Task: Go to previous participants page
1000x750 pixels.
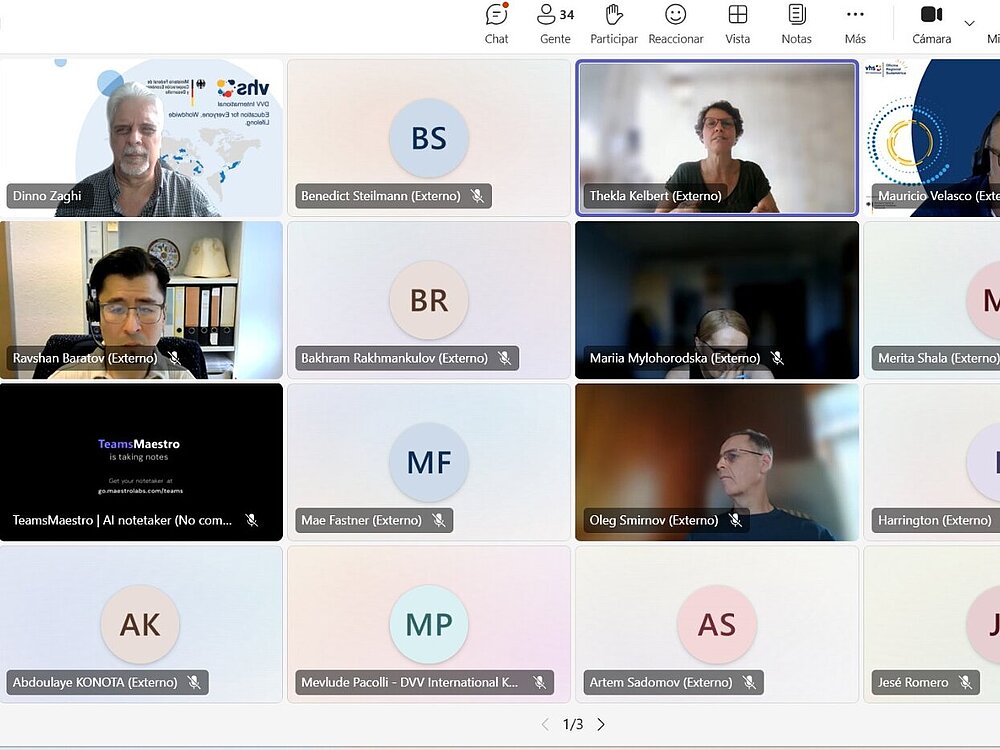Action: tap(545, 724)
